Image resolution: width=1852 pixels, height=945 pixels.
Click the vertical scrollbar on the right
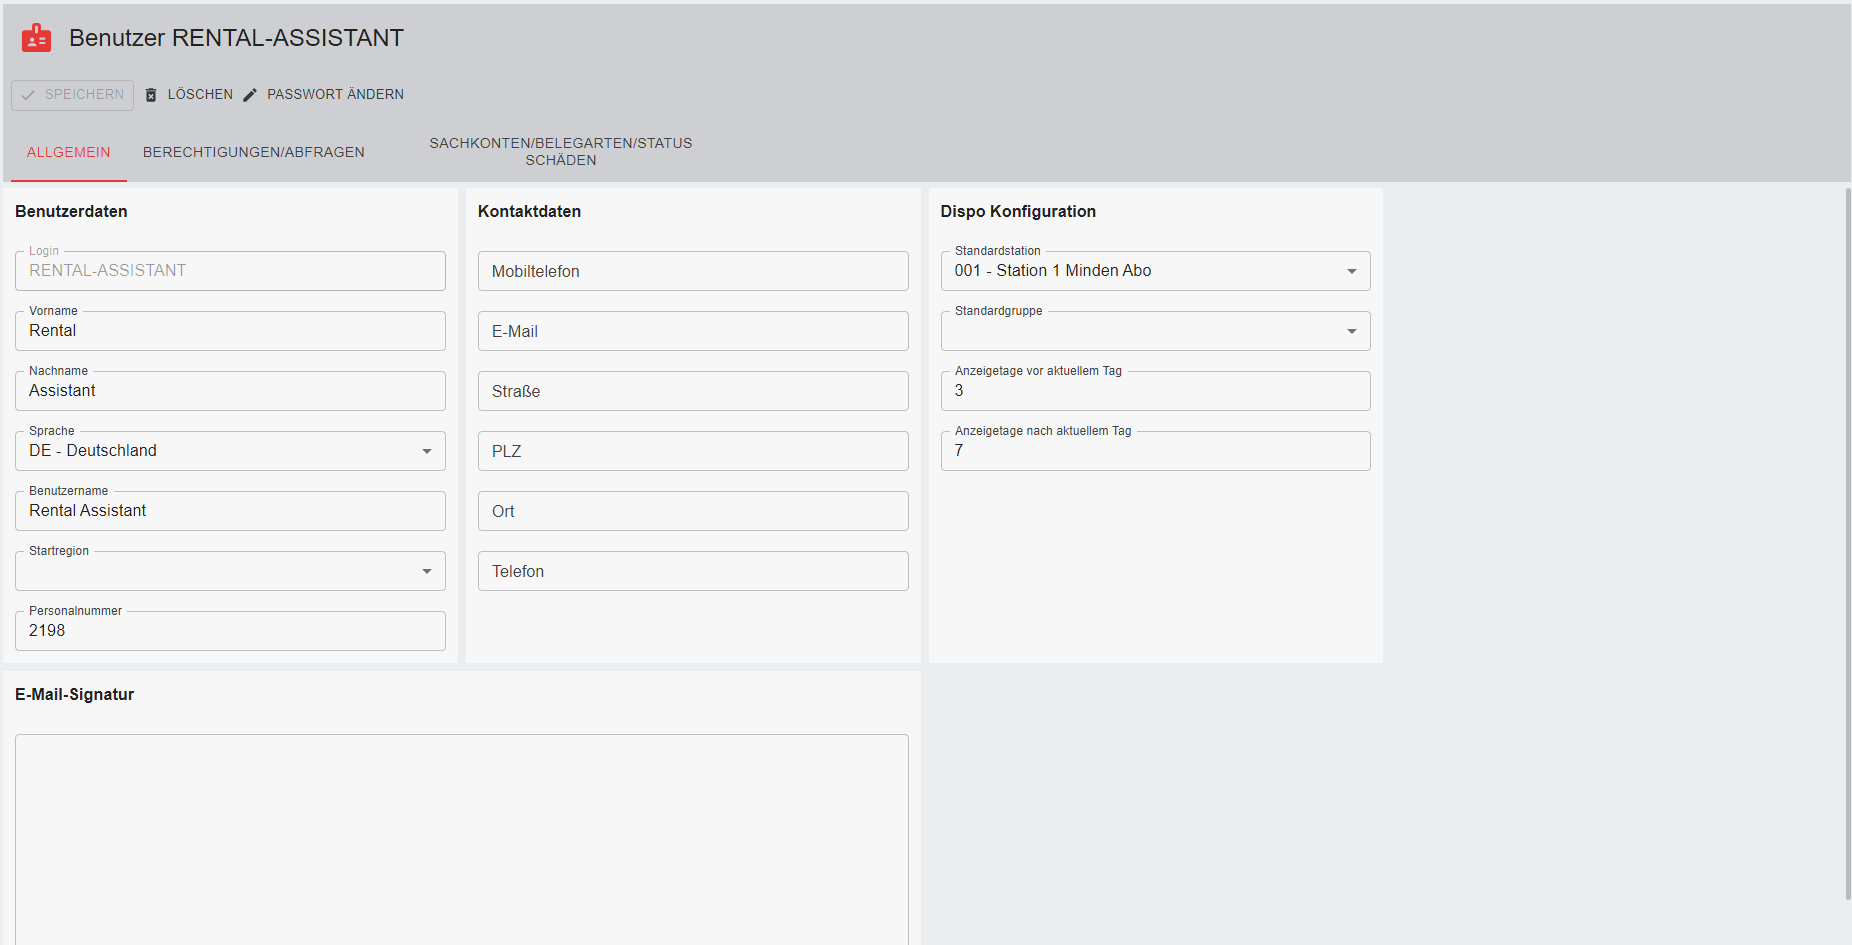point(1847,540)
